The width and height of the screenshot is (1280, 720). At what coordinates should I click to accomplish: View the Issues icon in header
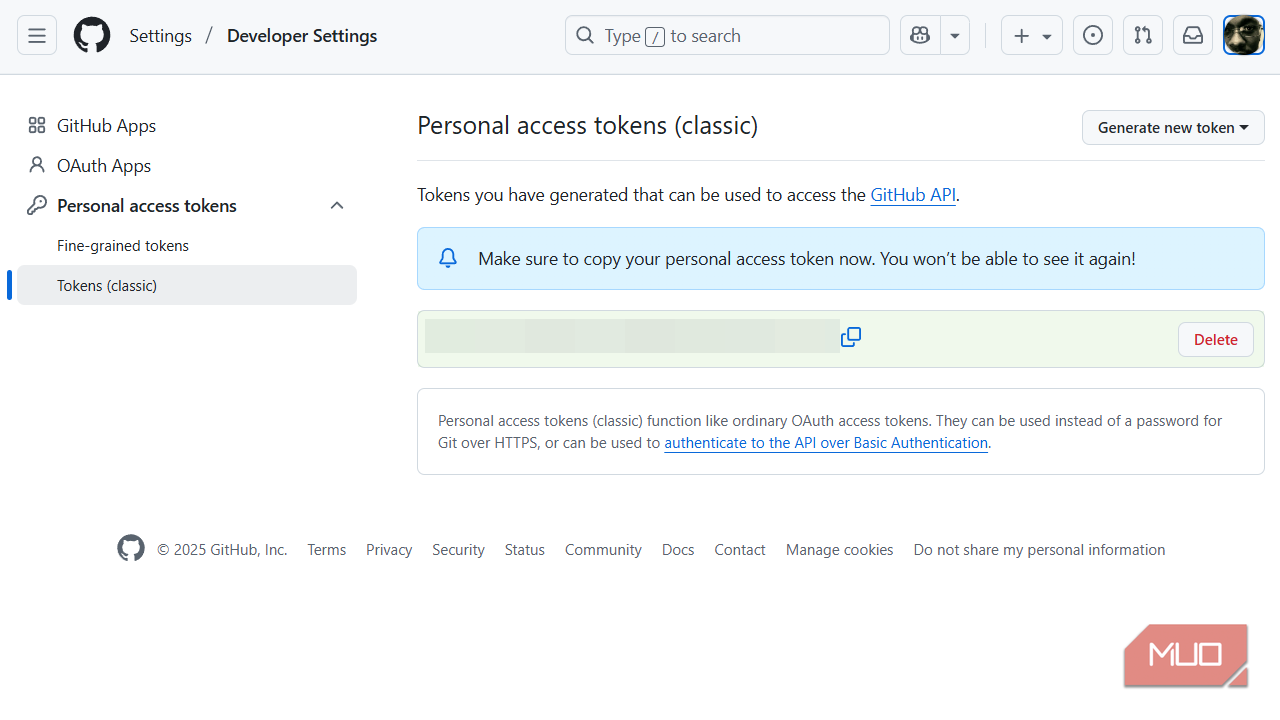tap(1093, 36)
